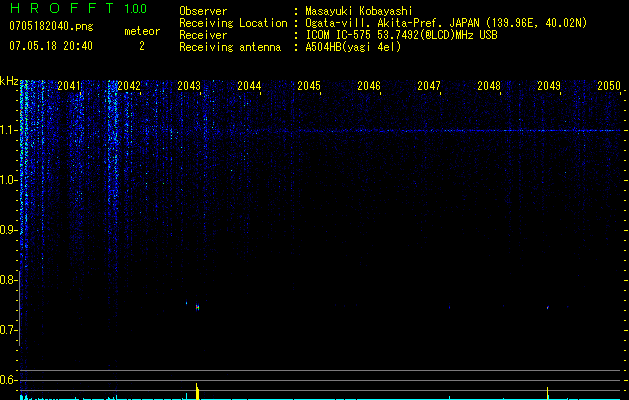
Task: Click the 2048 time marker
Action: point(489,86)
